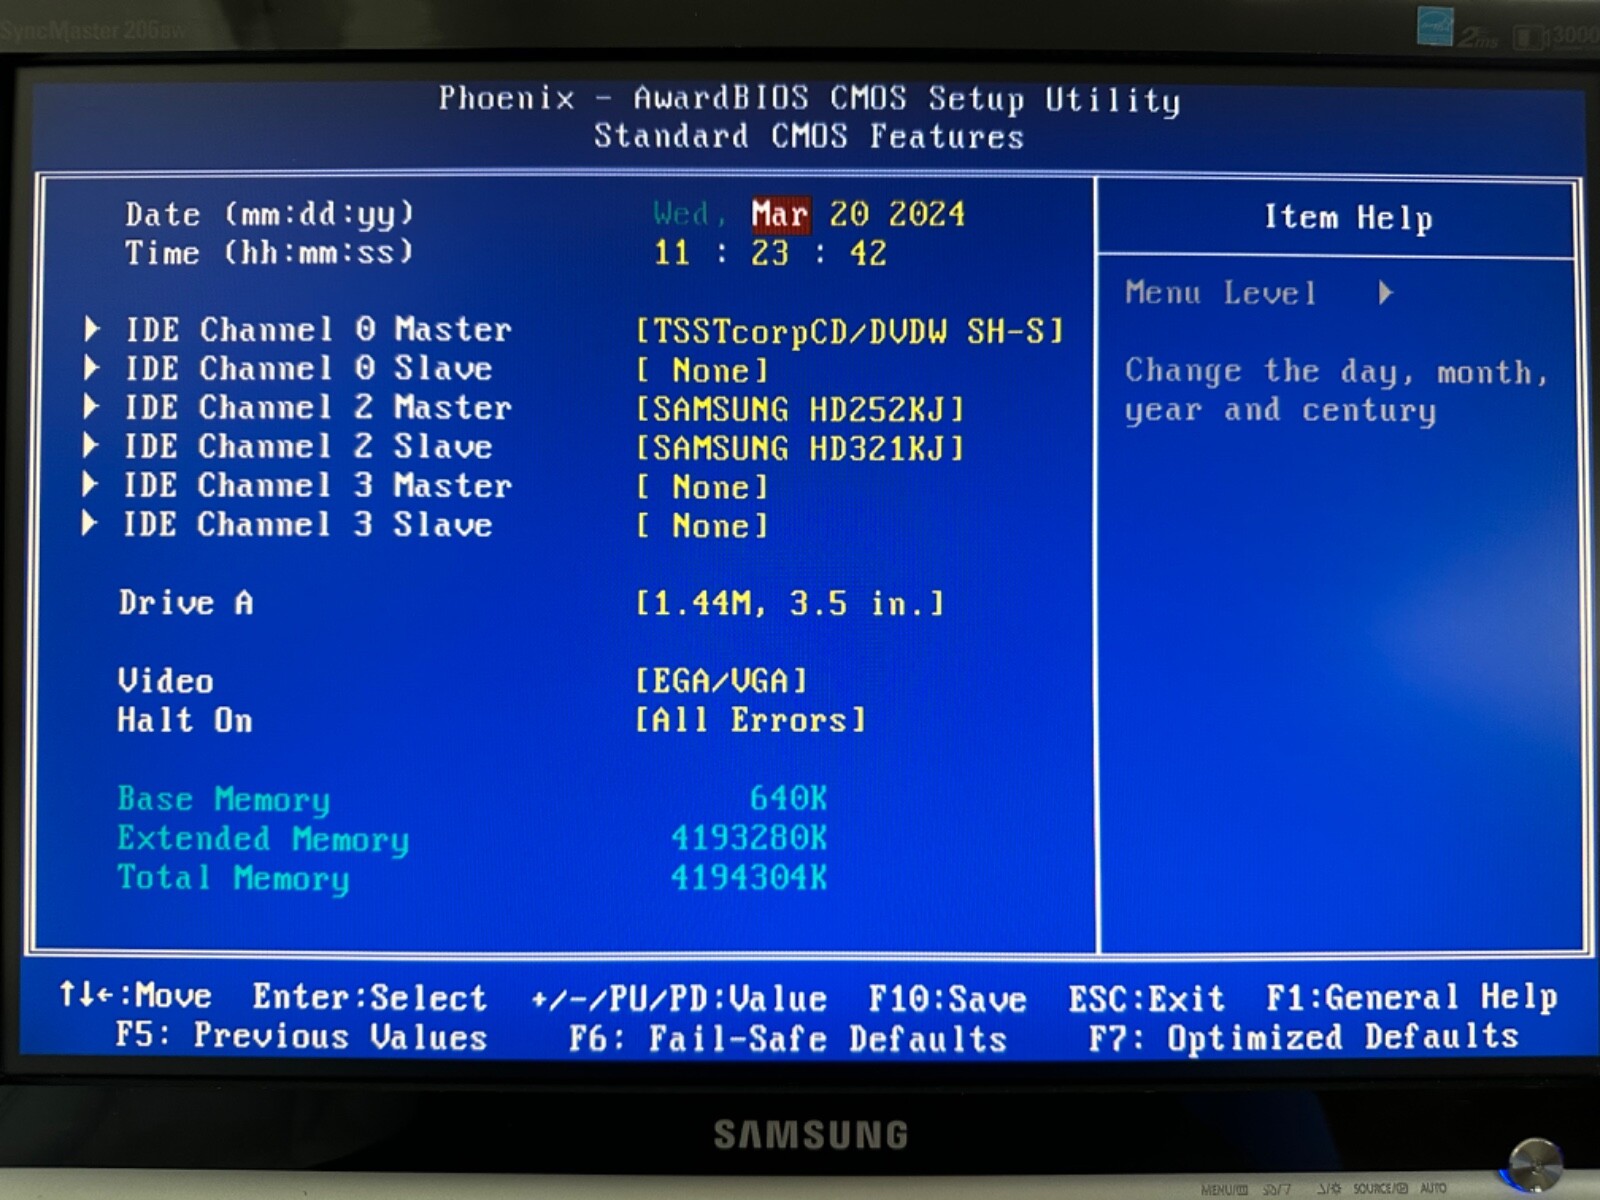Select the year value 2024
Image resolution: width=1600 pixels, height=1200 pixels.
pyautogui.click(x=927, y=214)
